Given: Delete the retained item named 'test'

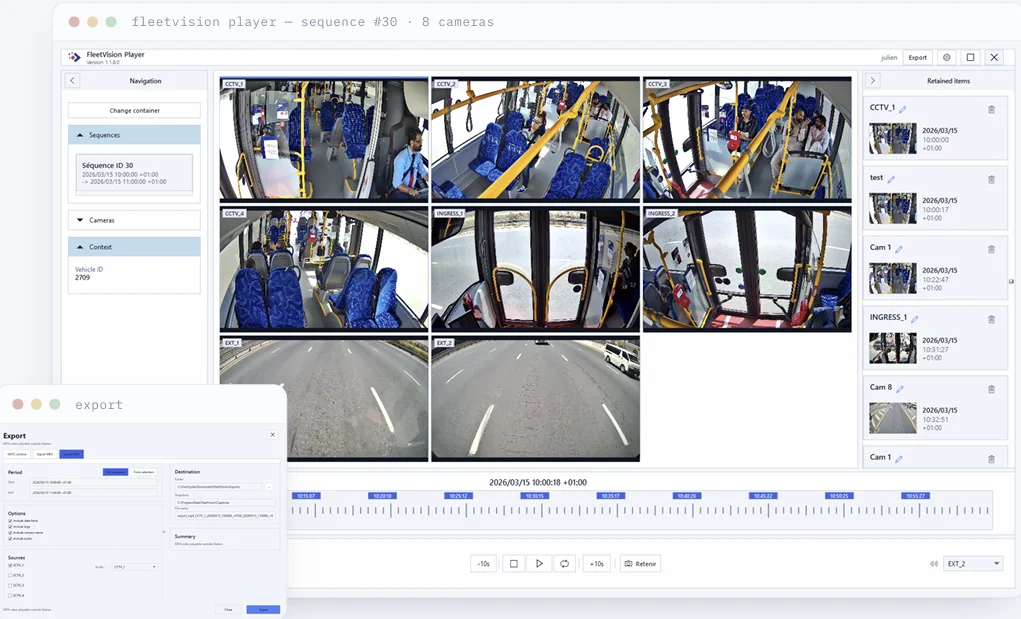Looking at the screenshot, I should tap(991, 179).
